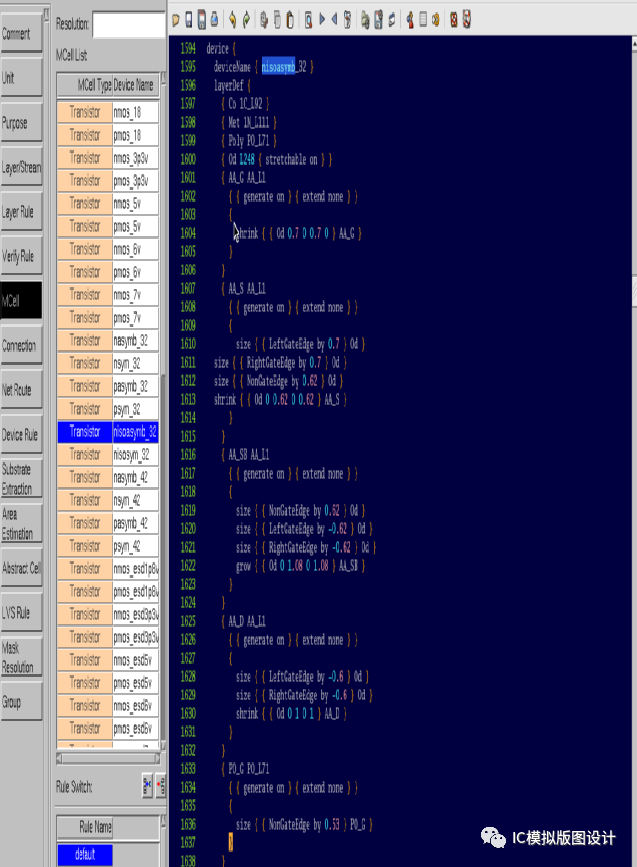637x867 pixels.
Task: Open the Layer/Stream section
Action: tap(21, 167)
